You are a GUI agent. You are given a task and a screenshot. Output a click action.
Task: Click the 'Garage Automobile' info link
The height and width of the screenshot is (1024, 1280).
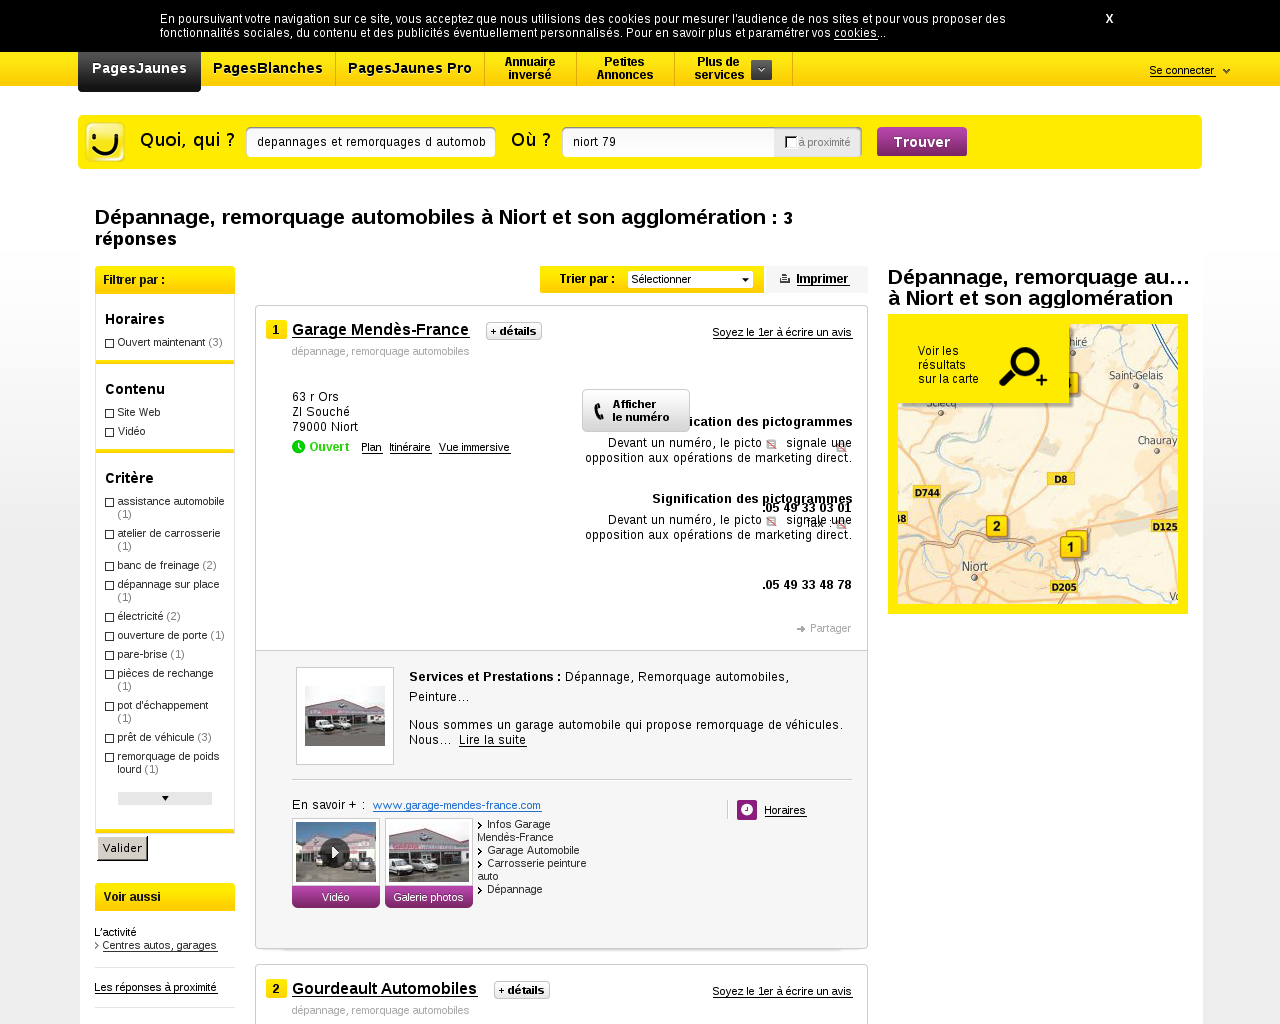click(x=533, y=850)
